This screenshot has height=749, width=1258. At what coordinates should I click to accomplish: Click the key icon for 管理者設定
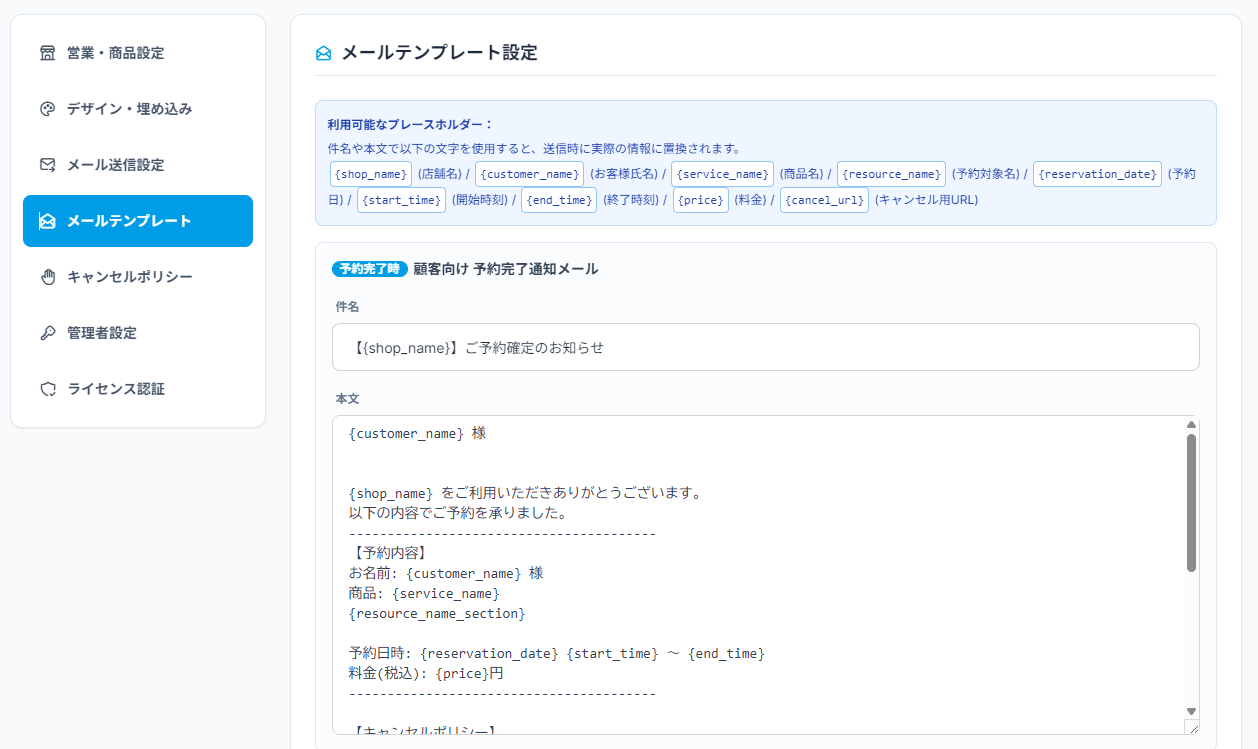point(47,333)
